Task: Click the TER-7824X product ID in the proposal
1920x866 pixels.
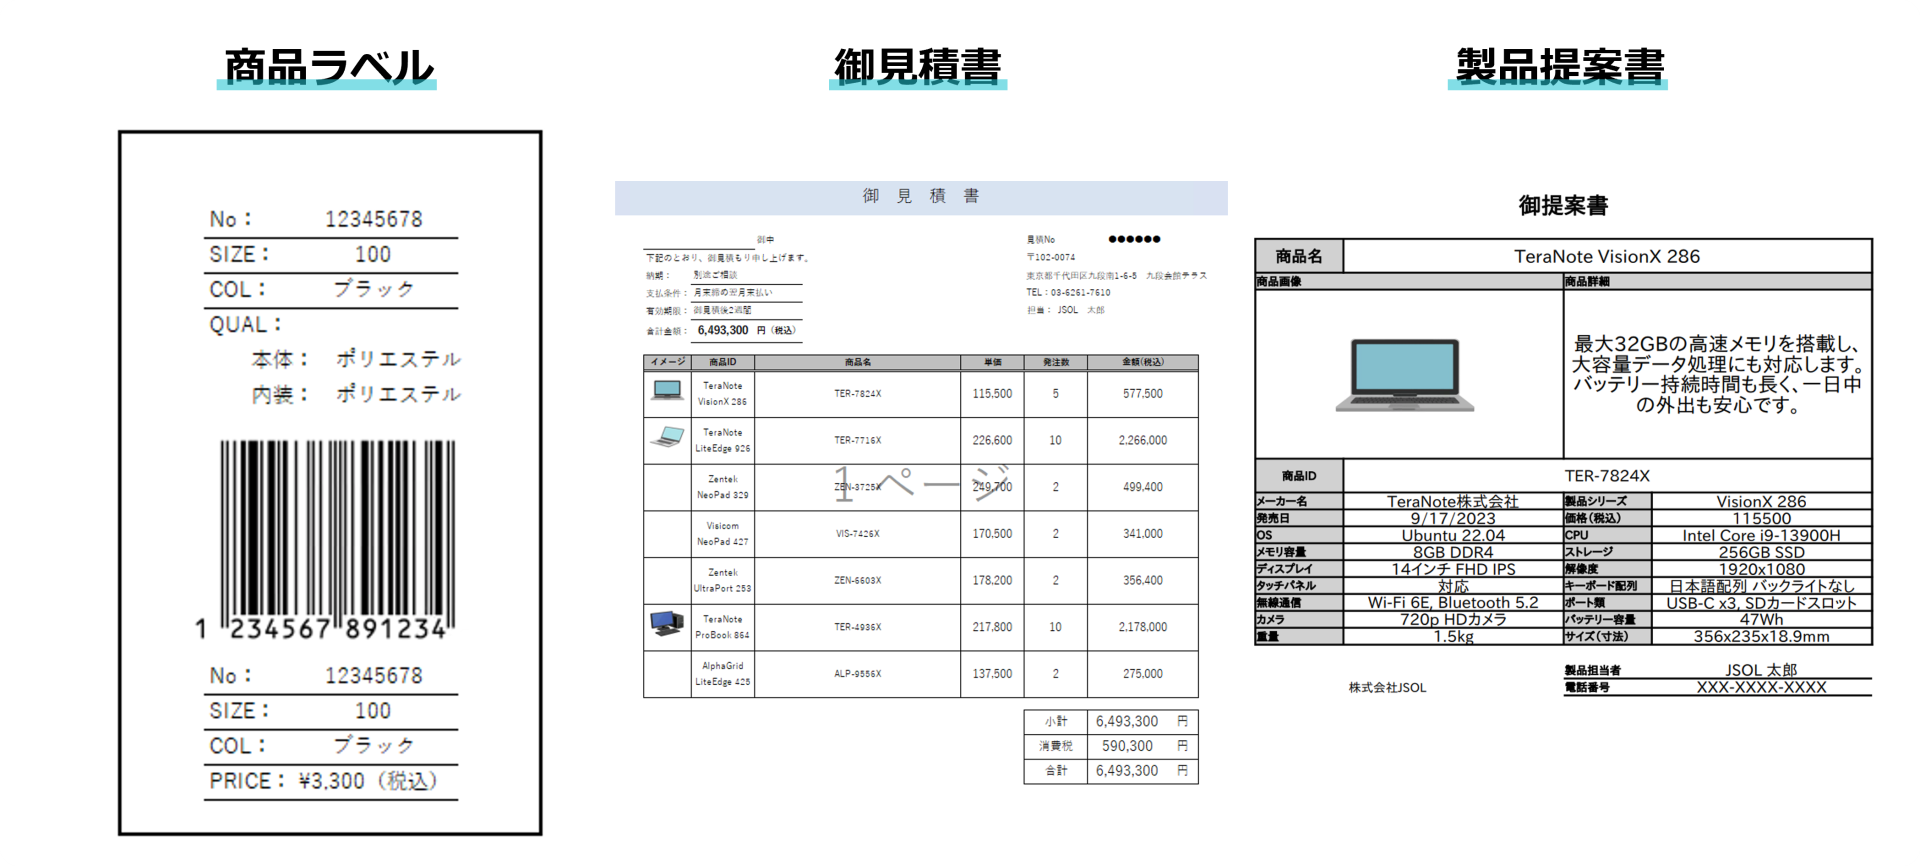Action: click(1606, 476)
